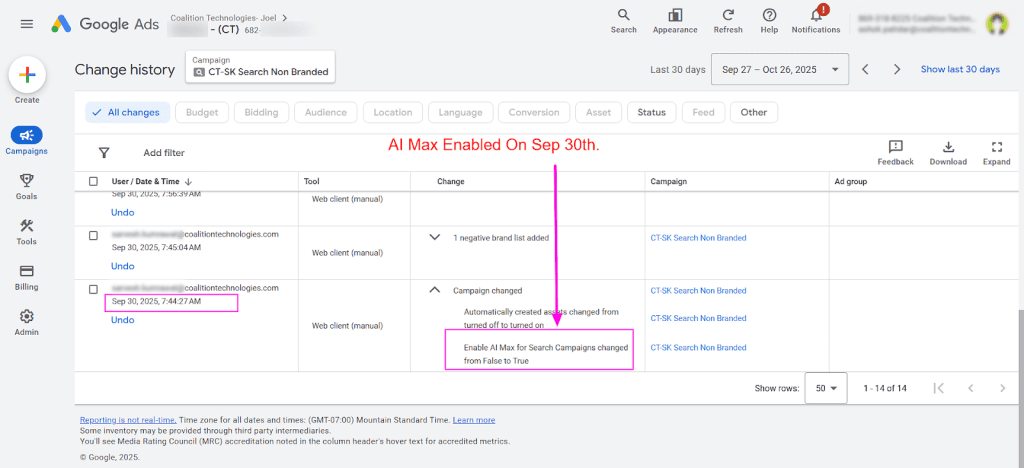
Task: Open campaign link beside Campaign changed
Action: click(x=698, y=290)
